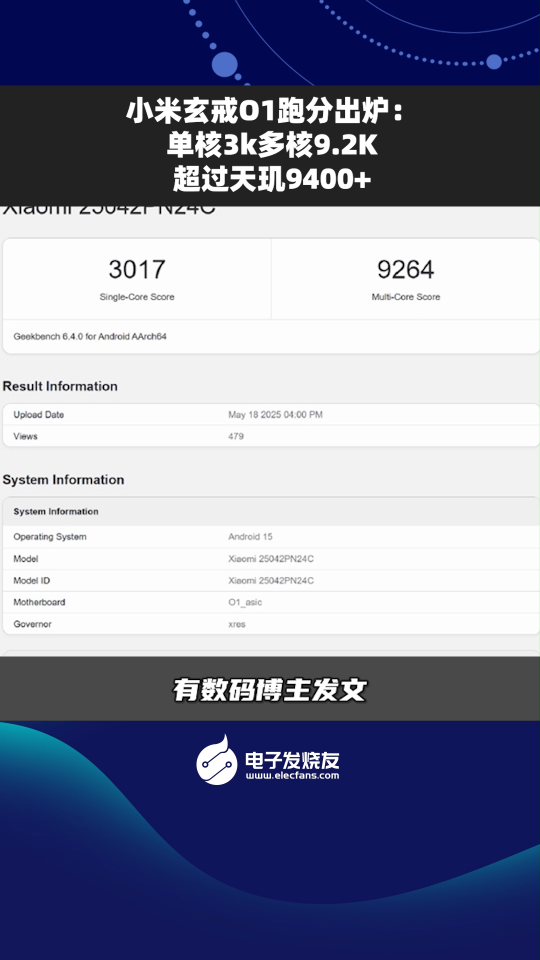
Task: Click the subtitle caption 有数码博主发文
Action: pos(269,689)
